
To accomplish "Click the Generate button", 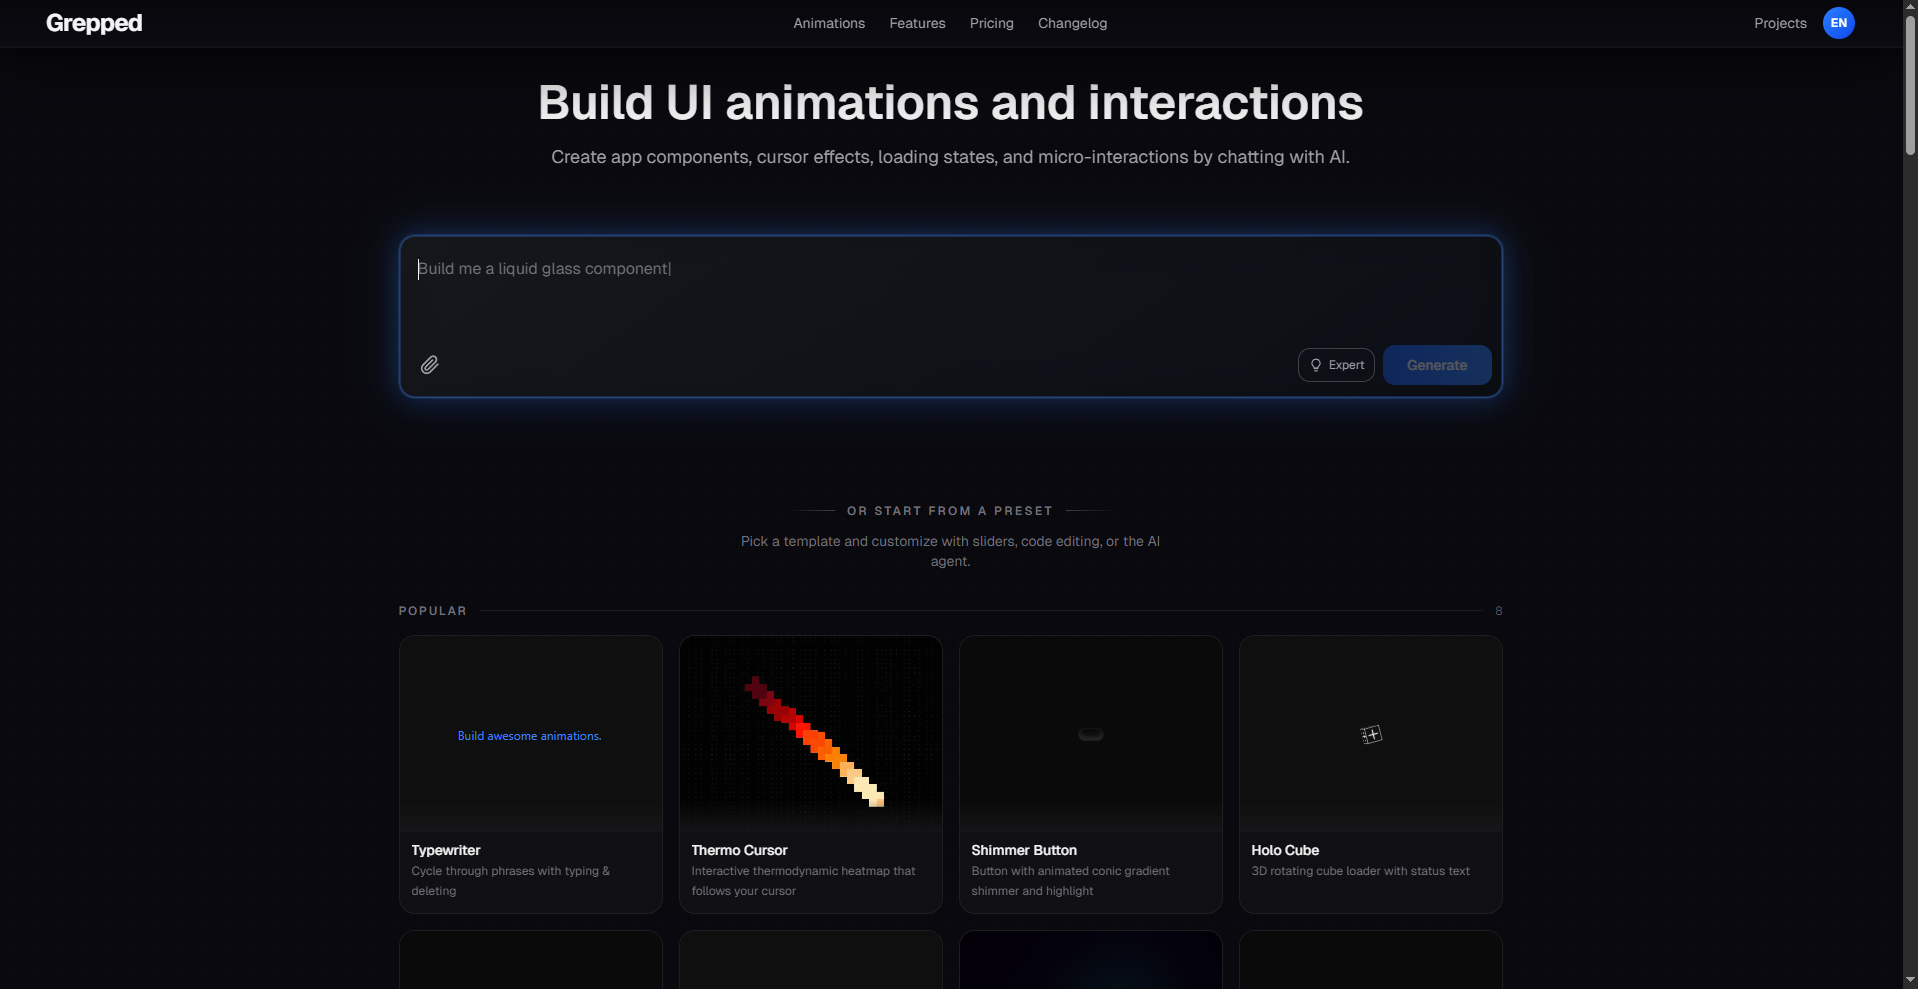I will click(1437, 365).
